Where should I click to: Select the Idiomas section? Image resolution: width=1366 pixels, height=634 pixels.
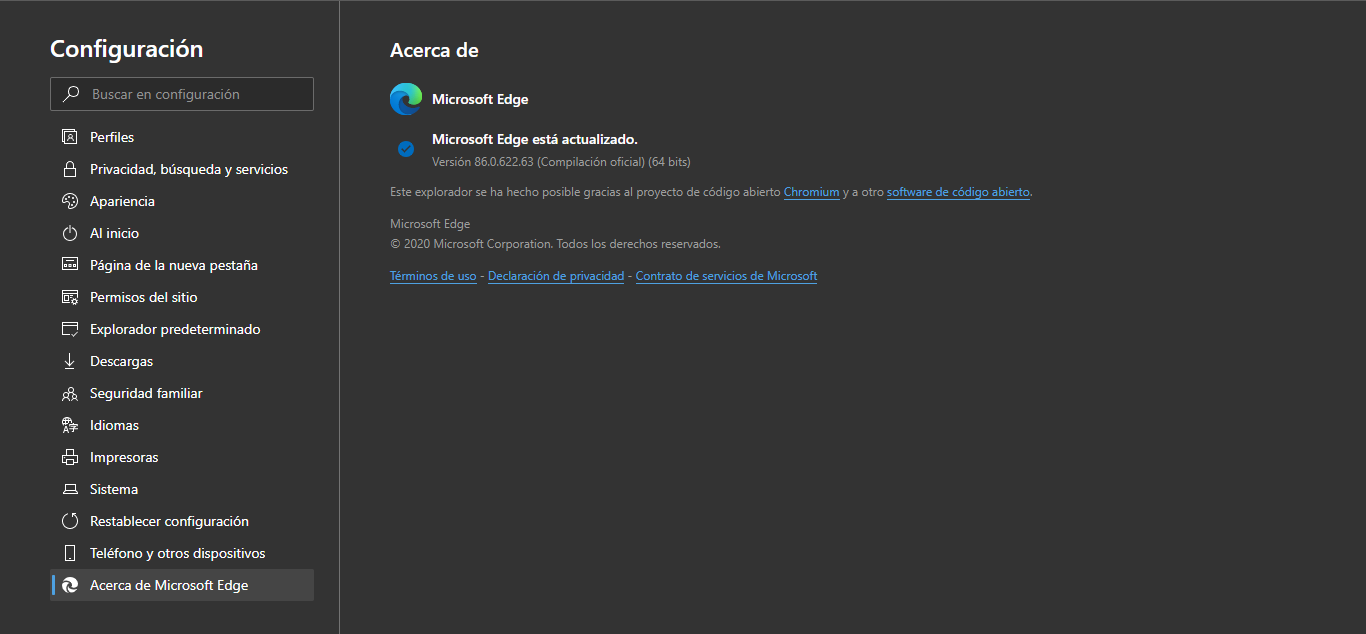[x=182, y=425]
